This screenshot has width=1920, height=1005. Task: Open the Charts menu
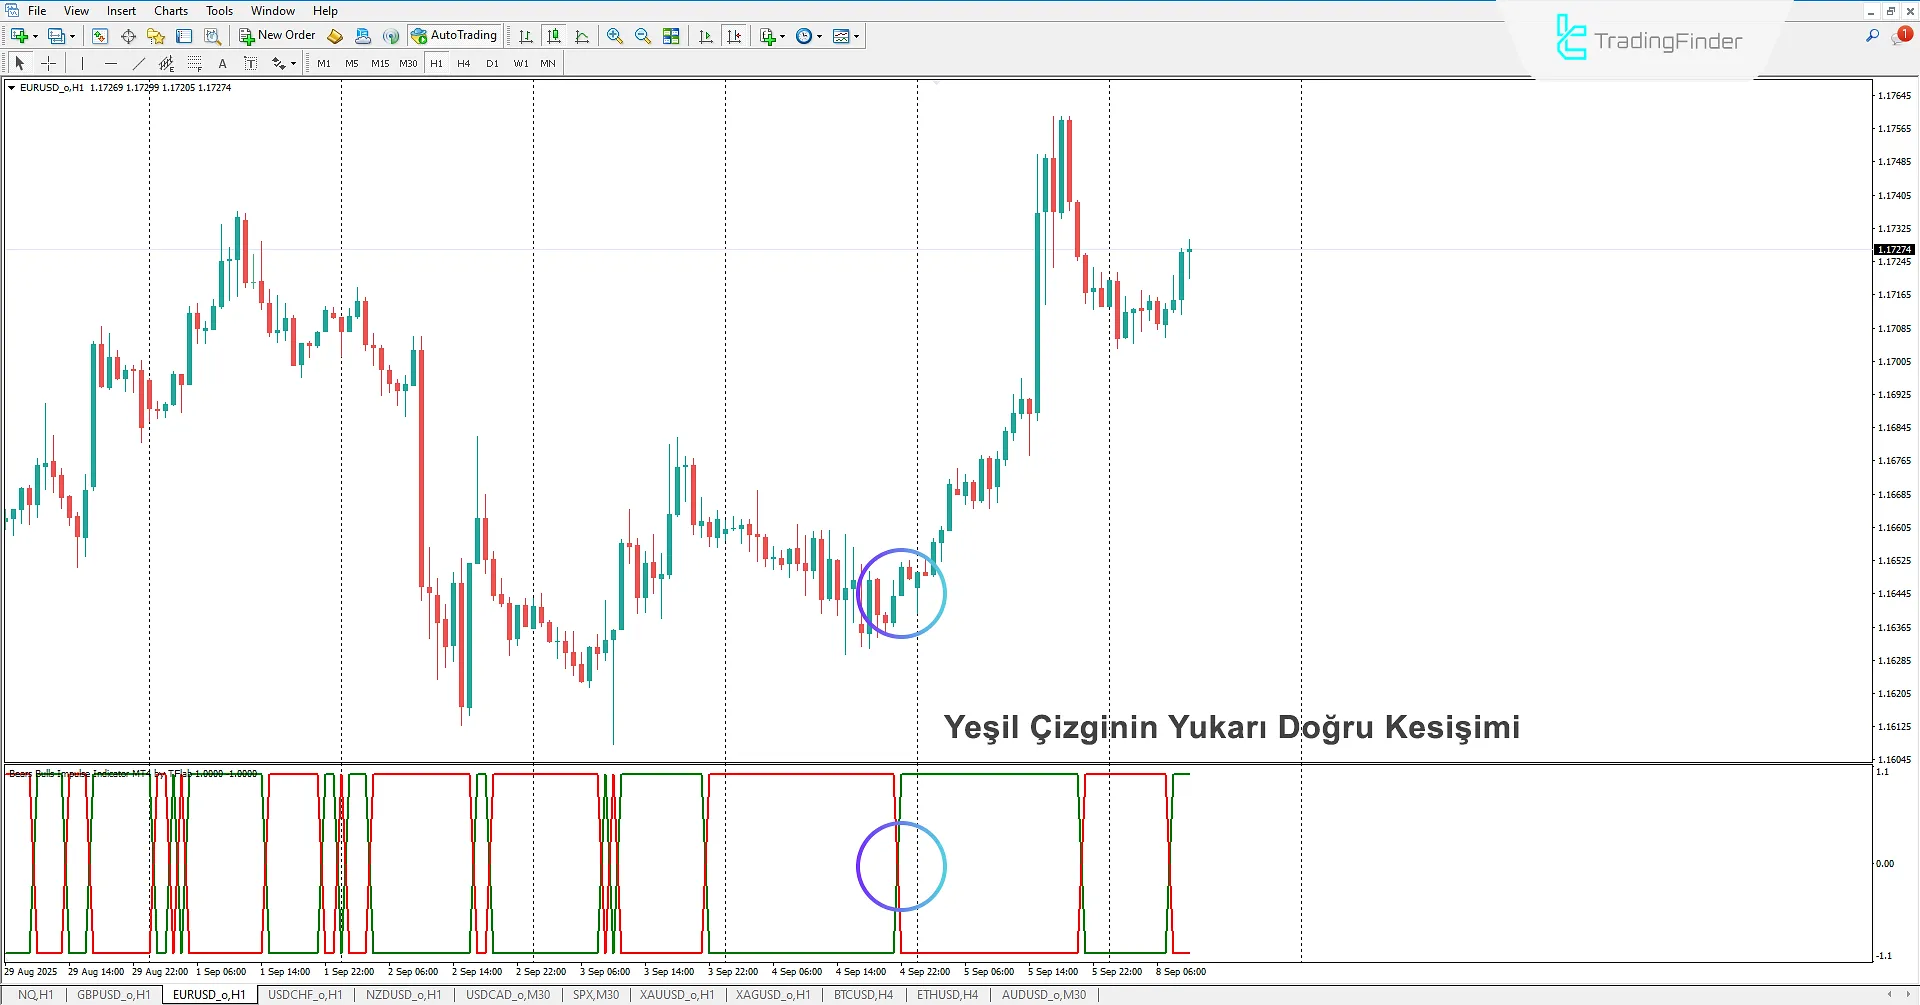coord(170,10)
